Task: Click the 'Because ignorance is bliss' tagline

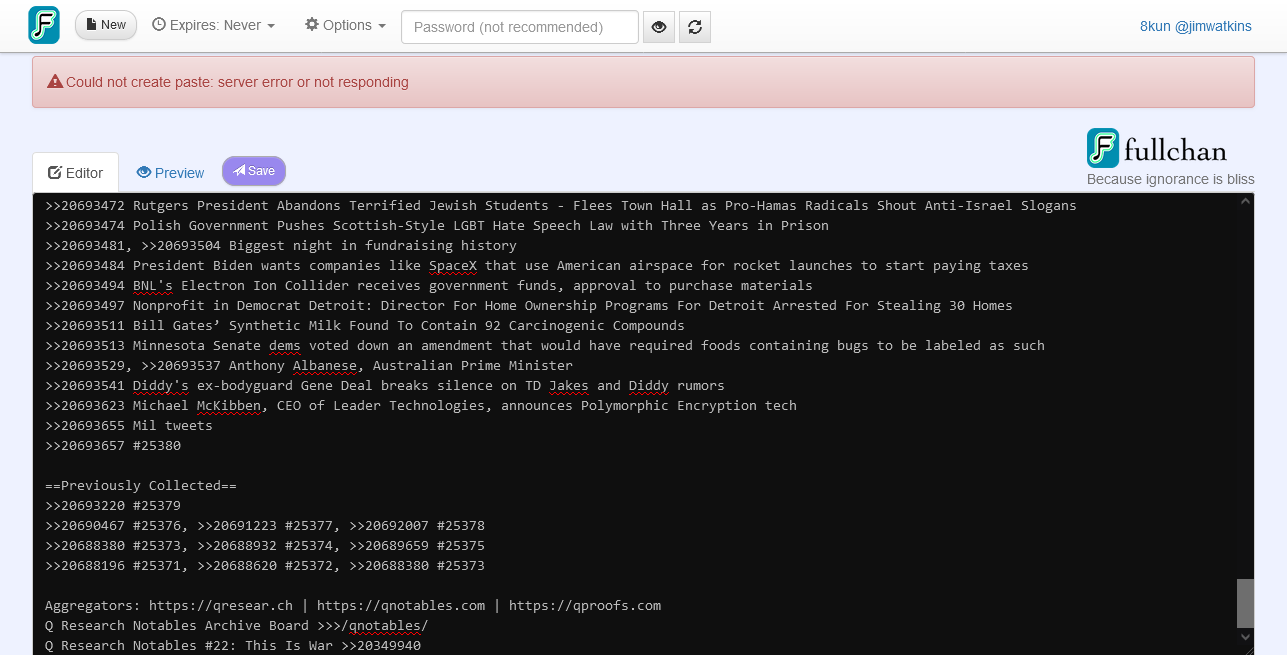Action: (1171, 179)
